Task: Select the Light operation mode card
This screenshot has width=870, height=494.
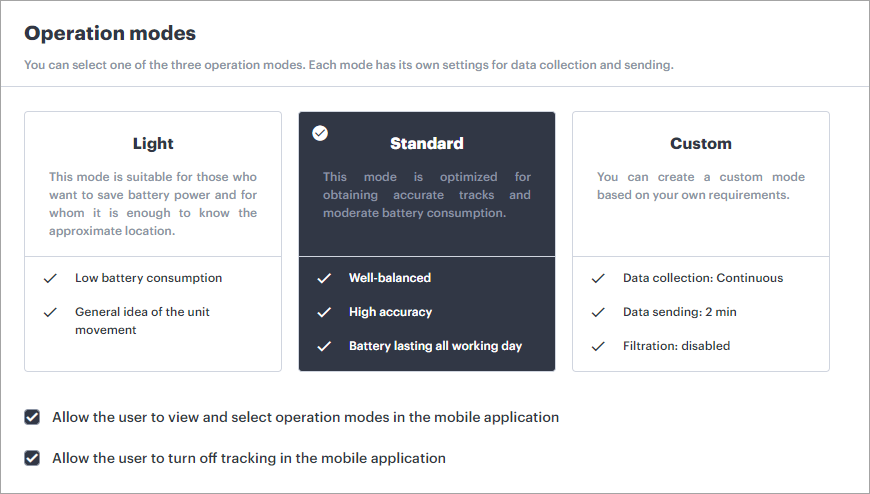Action: (153, 144)
